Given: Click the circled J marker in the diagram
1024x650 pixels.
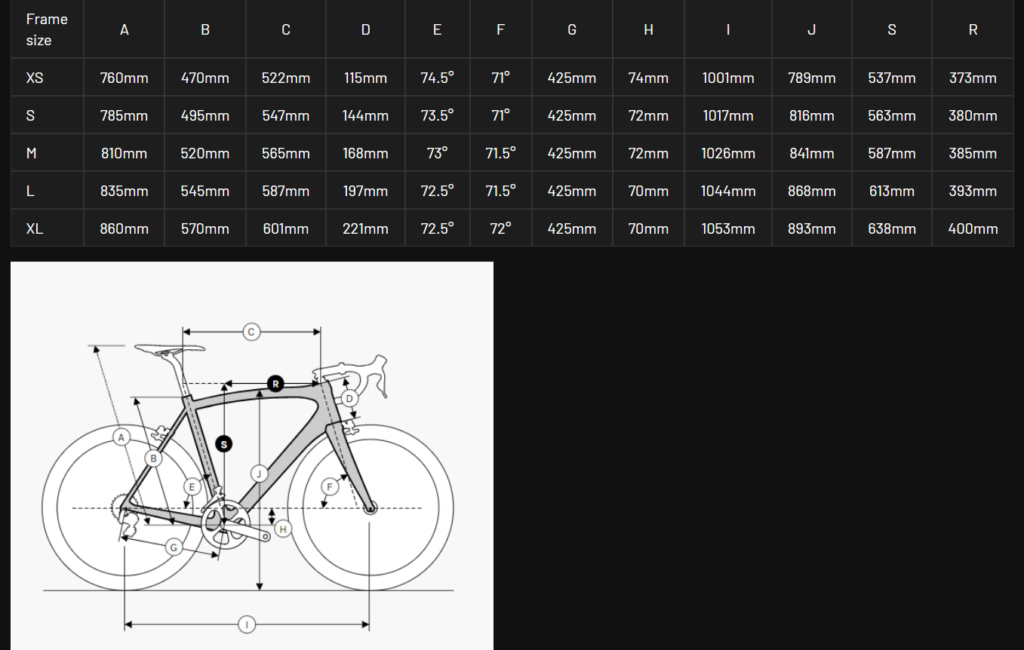Looking at the screenshot, I should 259,473.
